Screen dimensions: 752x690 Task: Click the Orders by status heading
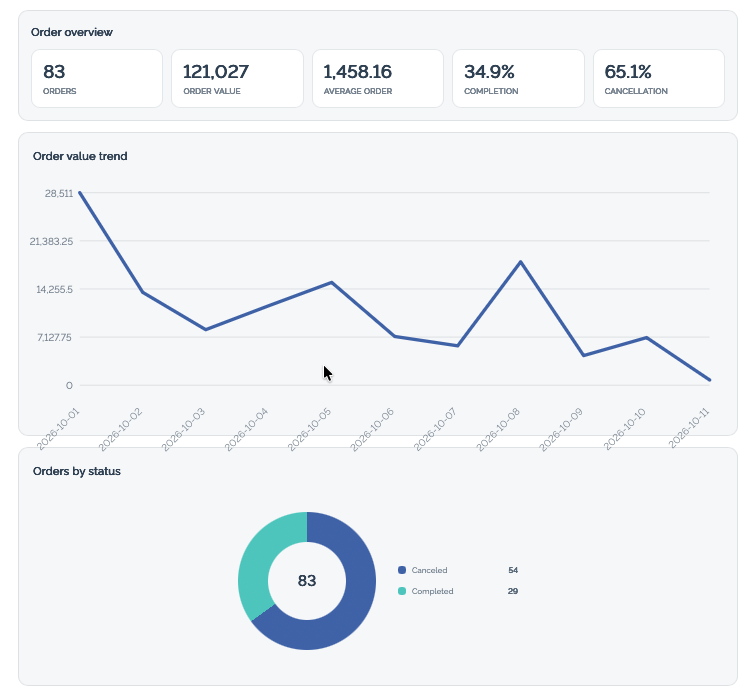77,471
